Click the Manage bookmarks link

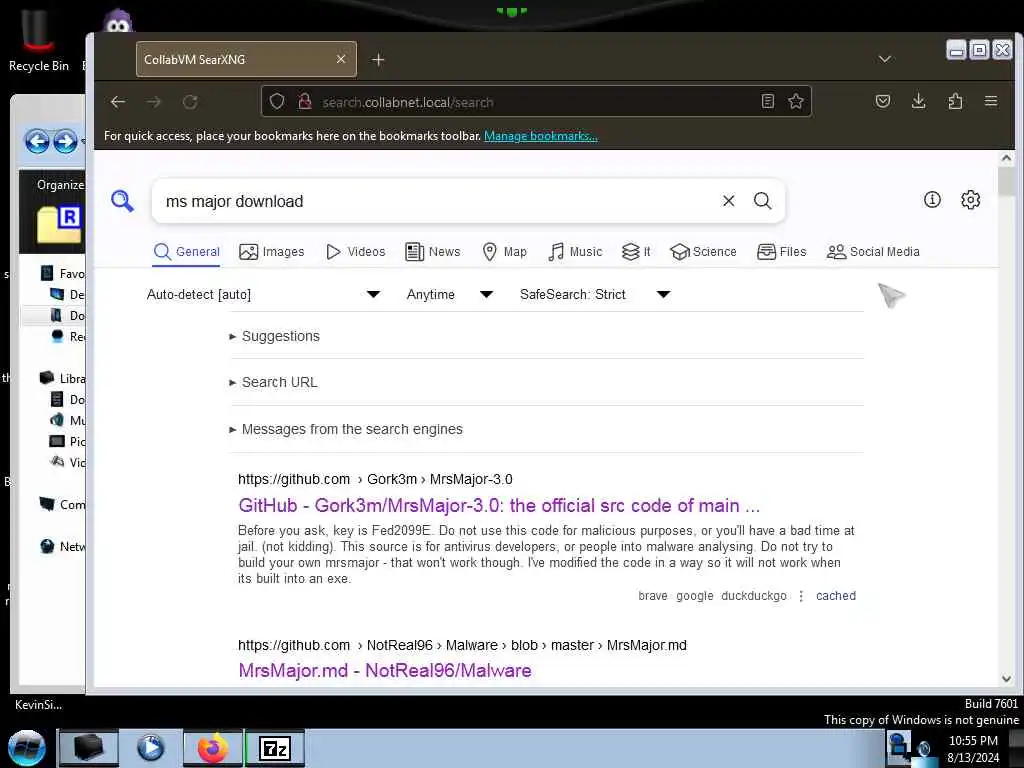541,136
